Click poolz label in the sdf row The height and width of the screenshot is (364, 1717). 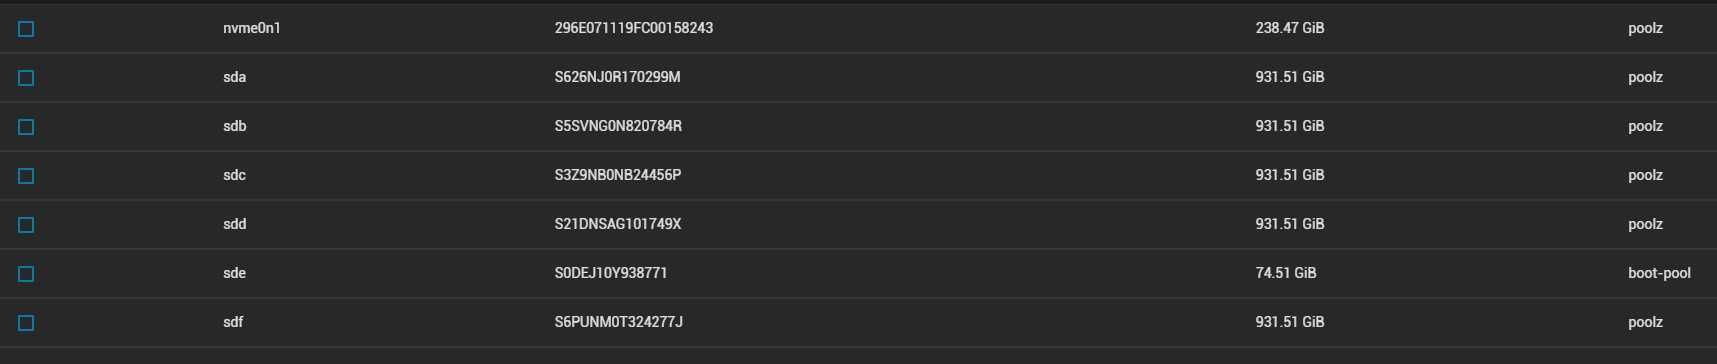coord(1645,322)
